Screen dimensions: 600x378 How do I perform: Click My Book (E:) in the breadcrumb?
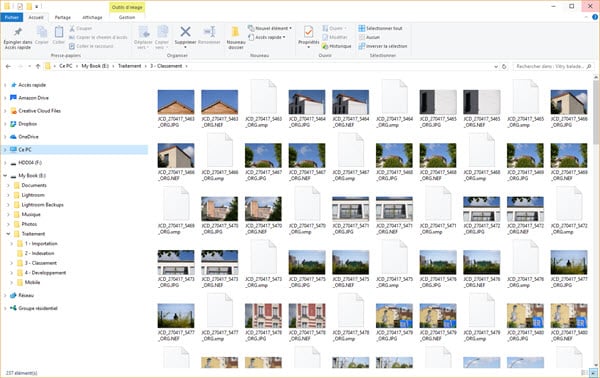[x=95, y=66]
